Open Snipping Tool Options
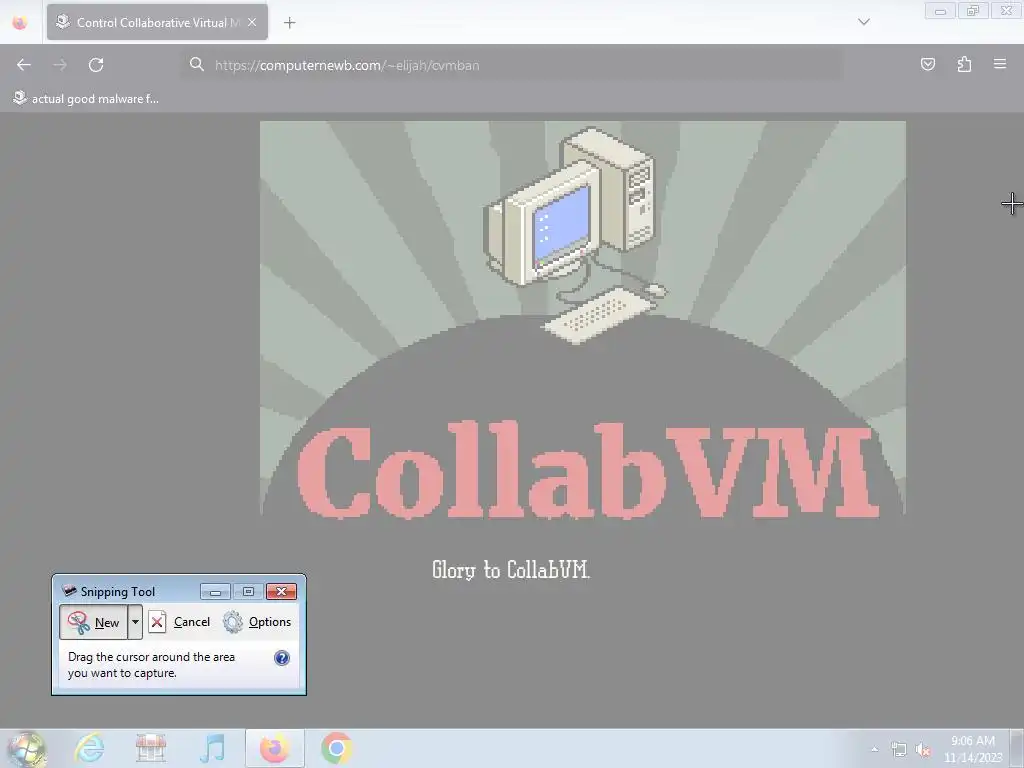The image size is (1024, 768). click(x=257, y=622)
